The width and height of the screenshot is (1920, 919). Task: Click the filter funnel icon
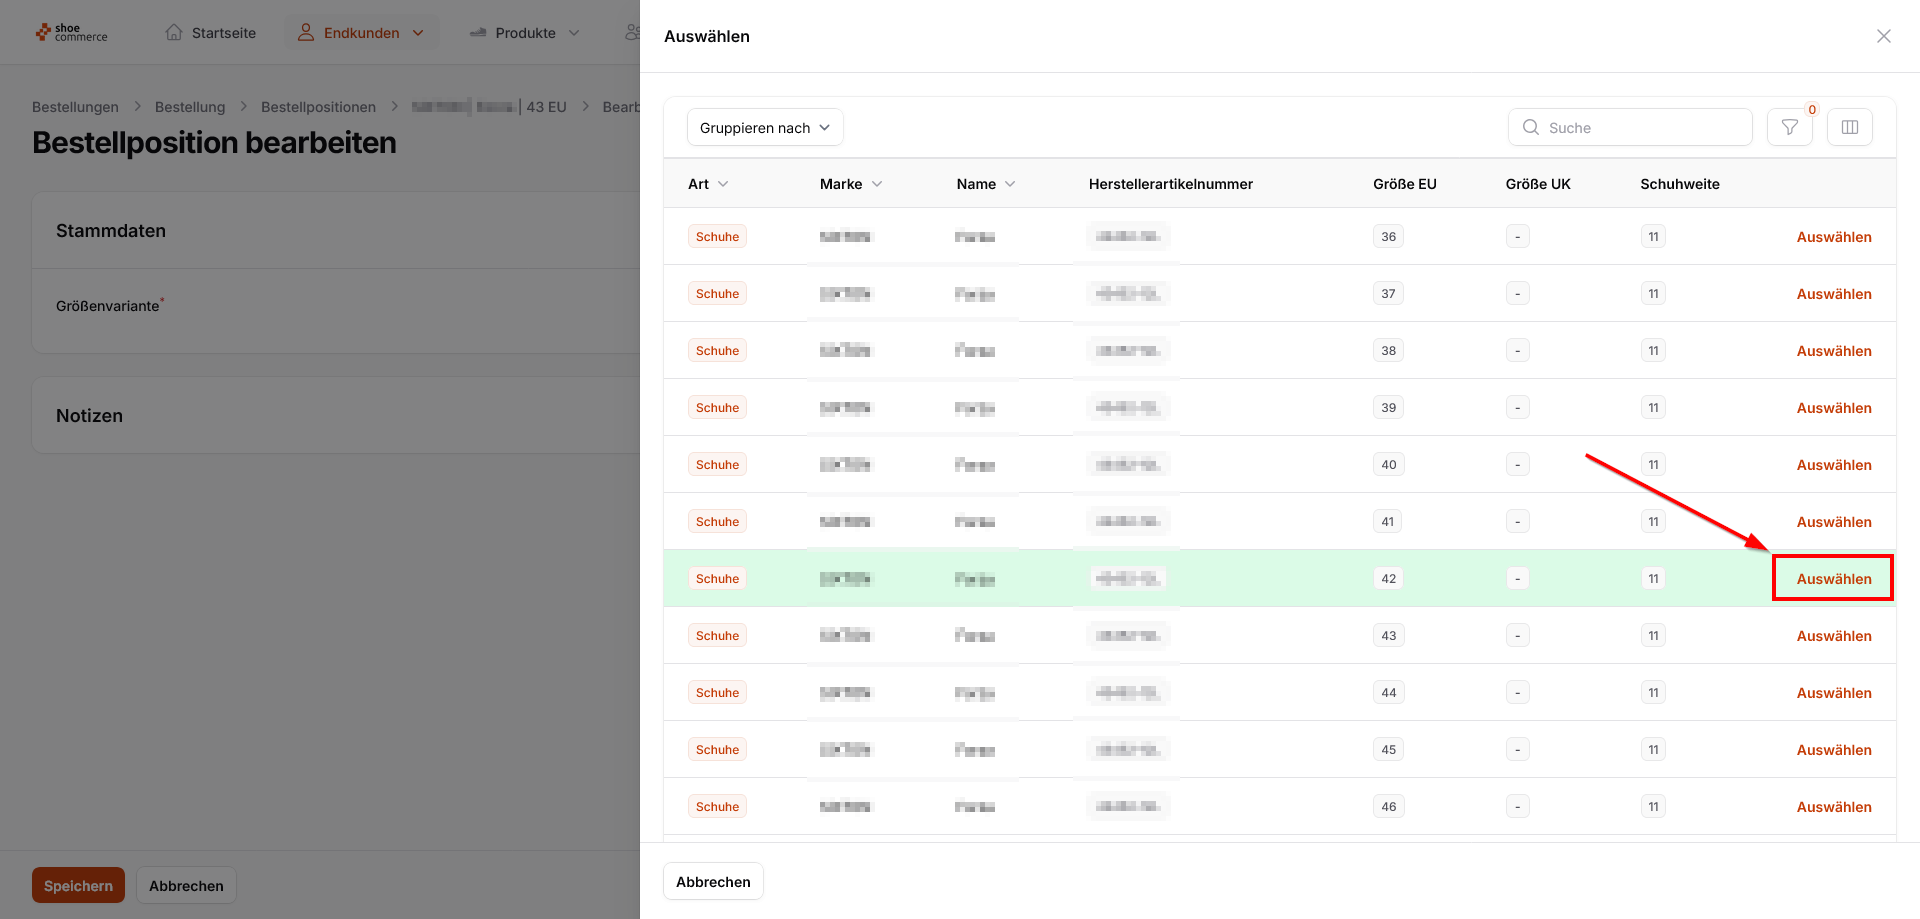tap(1789, 127)
